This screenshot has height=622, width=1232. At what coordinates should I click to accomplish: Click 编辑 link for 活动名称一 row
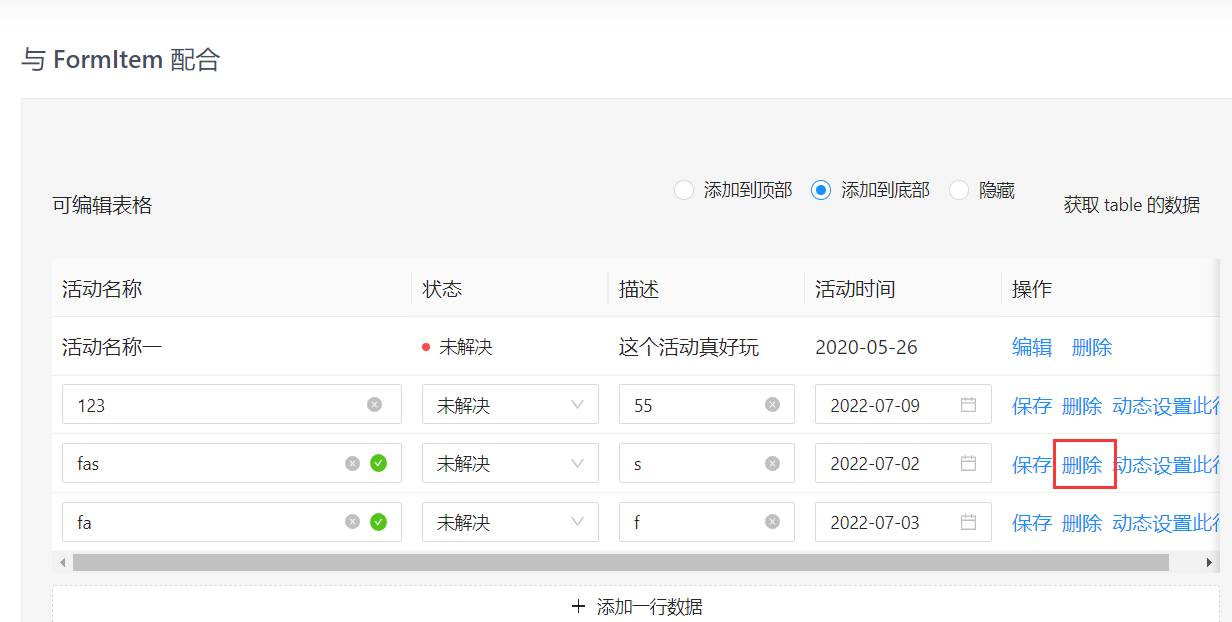tap(1032, 347)
